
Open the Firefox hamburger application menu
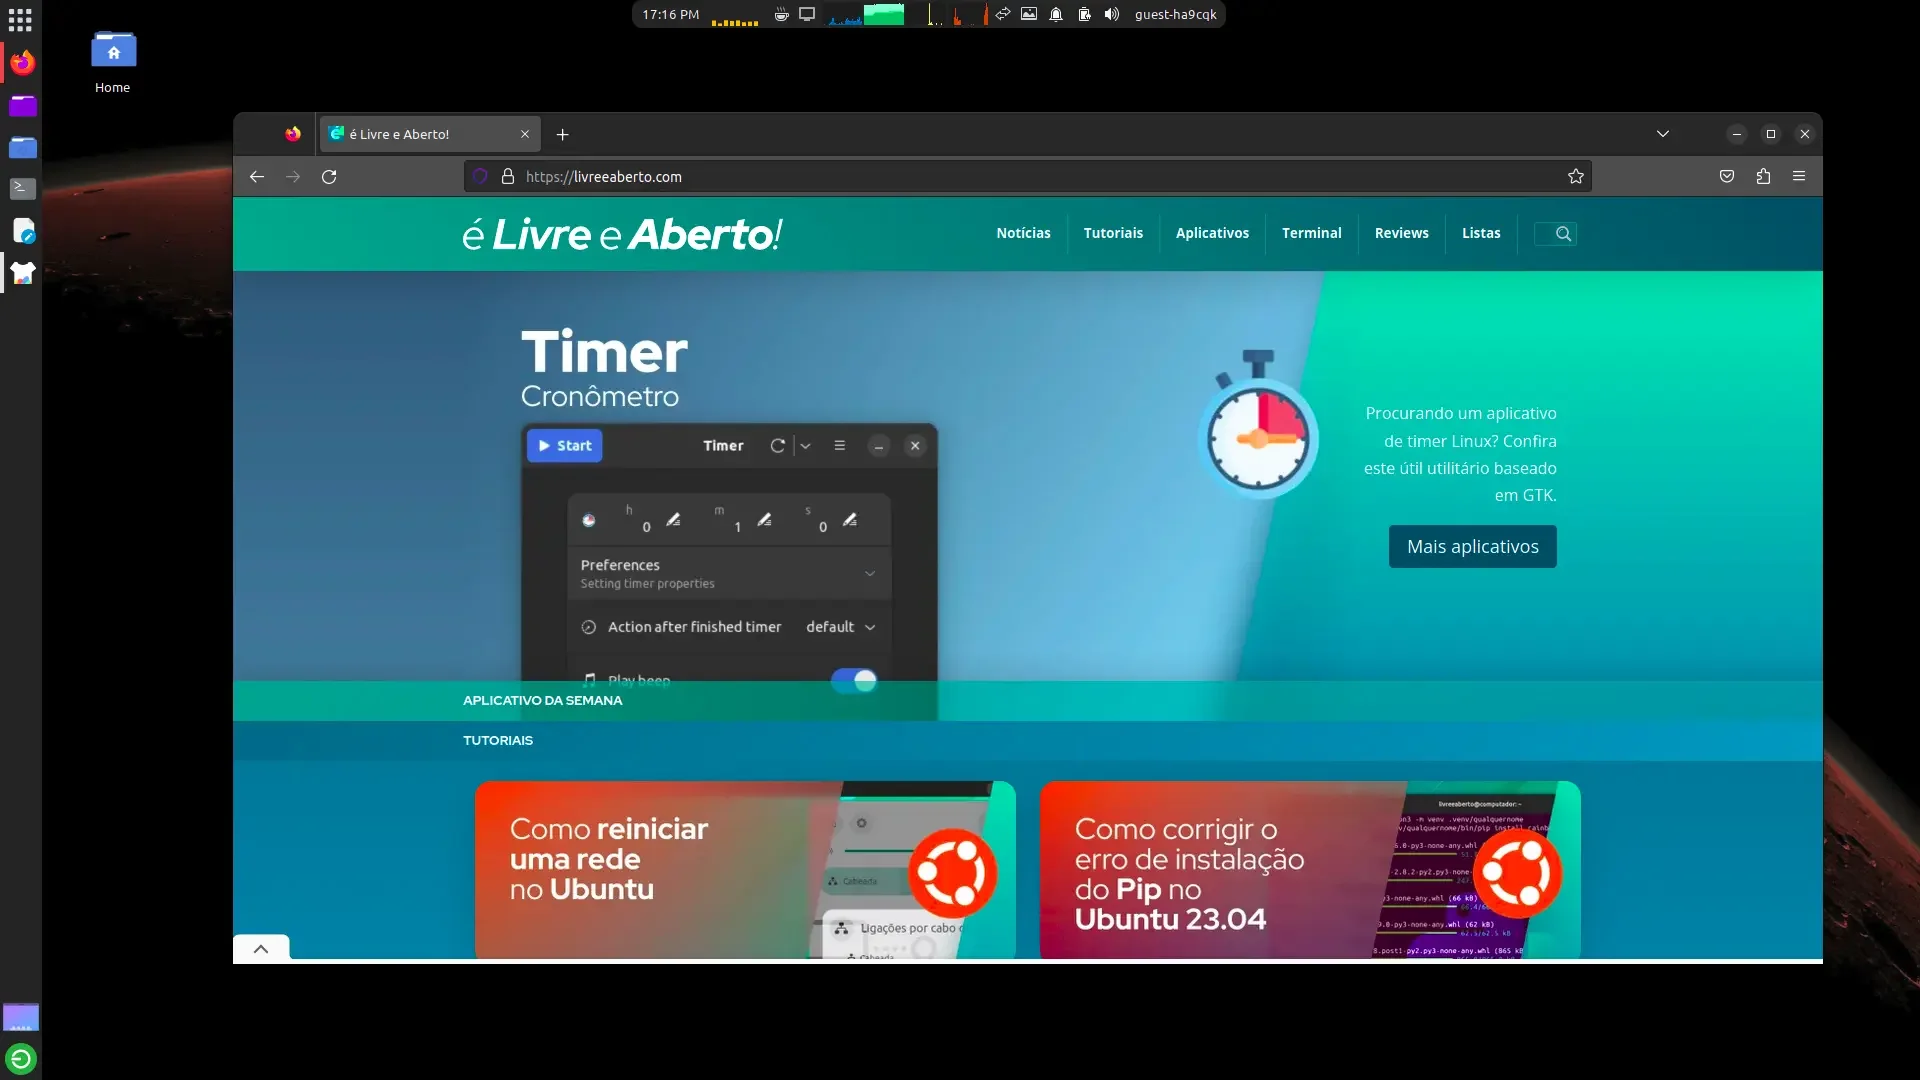(1799, 177)
